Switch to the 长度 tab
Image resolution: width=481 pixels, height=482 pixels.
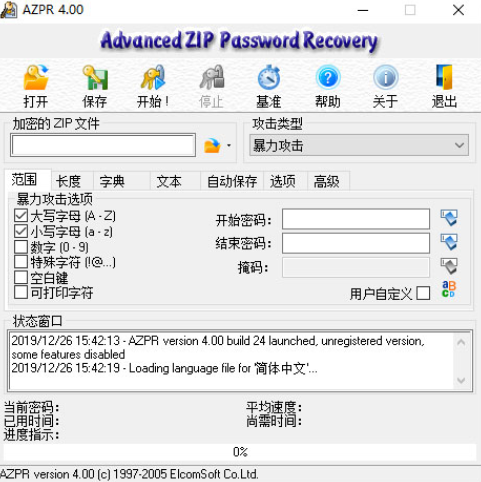click(x=68, y=181)
